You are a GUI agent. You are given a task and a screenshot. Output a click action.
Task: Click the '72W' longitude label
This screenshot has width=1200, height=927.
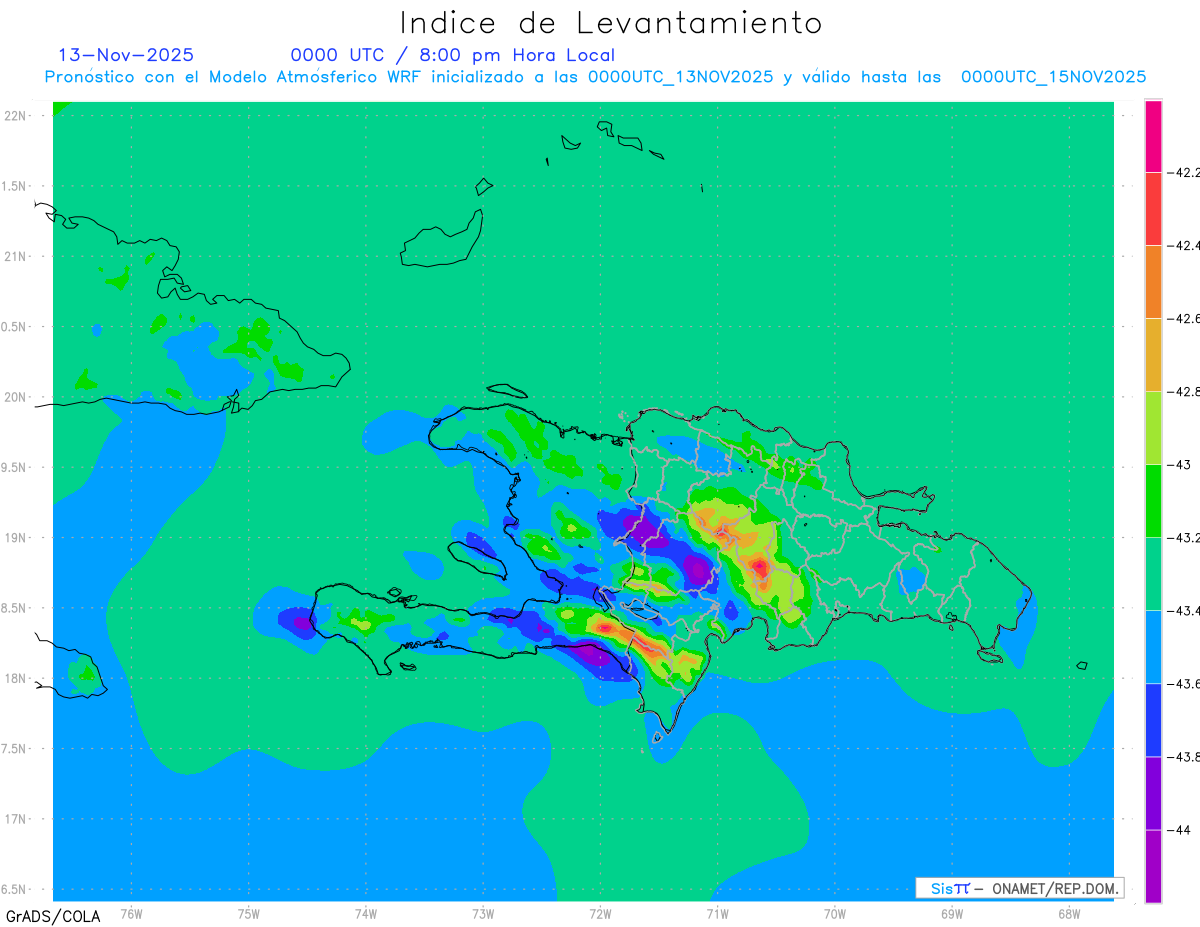pos(600,913)
